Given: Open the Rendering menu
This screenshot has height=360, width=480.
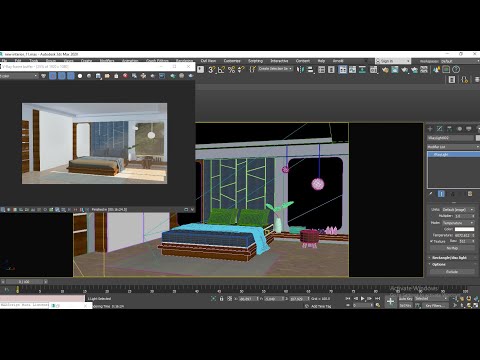Looking at the screenshot, I should pos(184,61).
